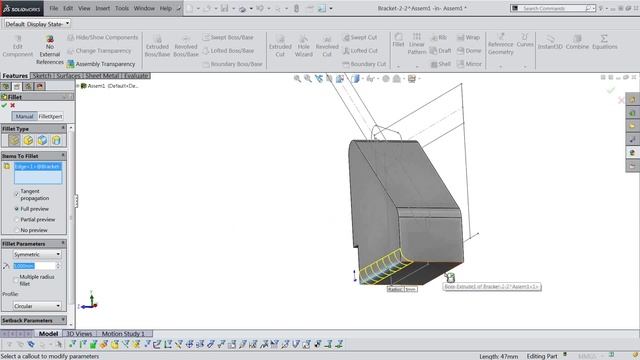
Task: Select the constant size fillet type icon
Action: 14,140
